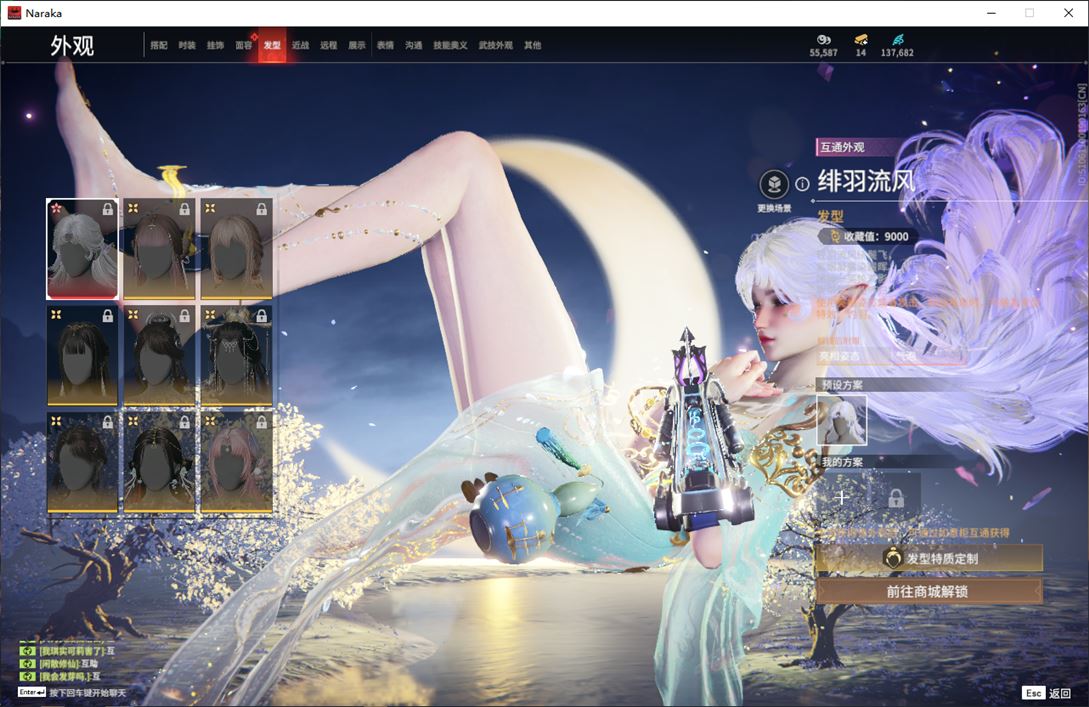Pick the black updo with silver headpiece

tap(159, 356)
